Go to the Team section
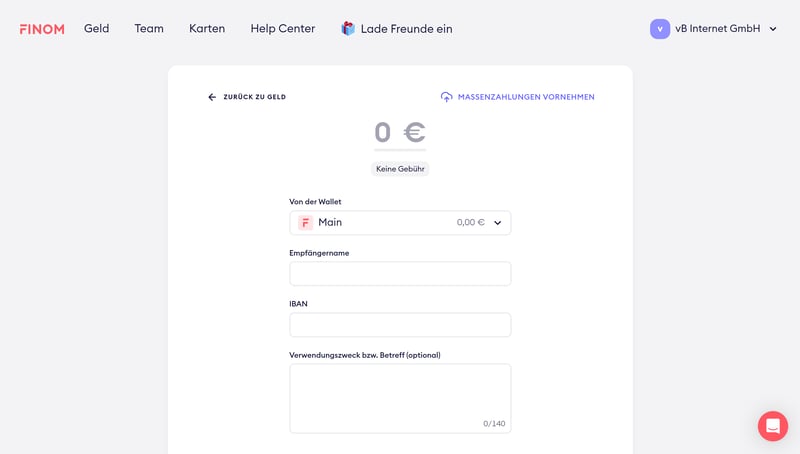This screenshot has height=454, width=800. coord(149,29)
